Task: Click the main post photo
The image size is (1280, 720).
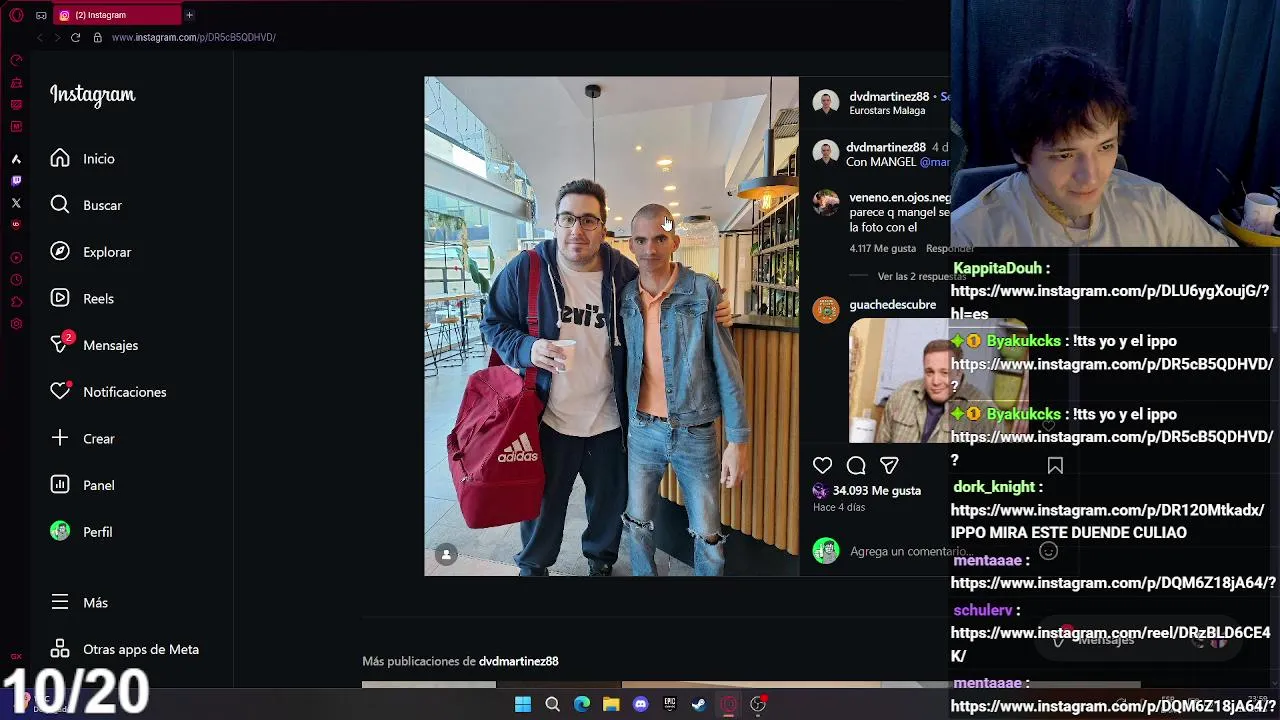Action: coord(611,326)
